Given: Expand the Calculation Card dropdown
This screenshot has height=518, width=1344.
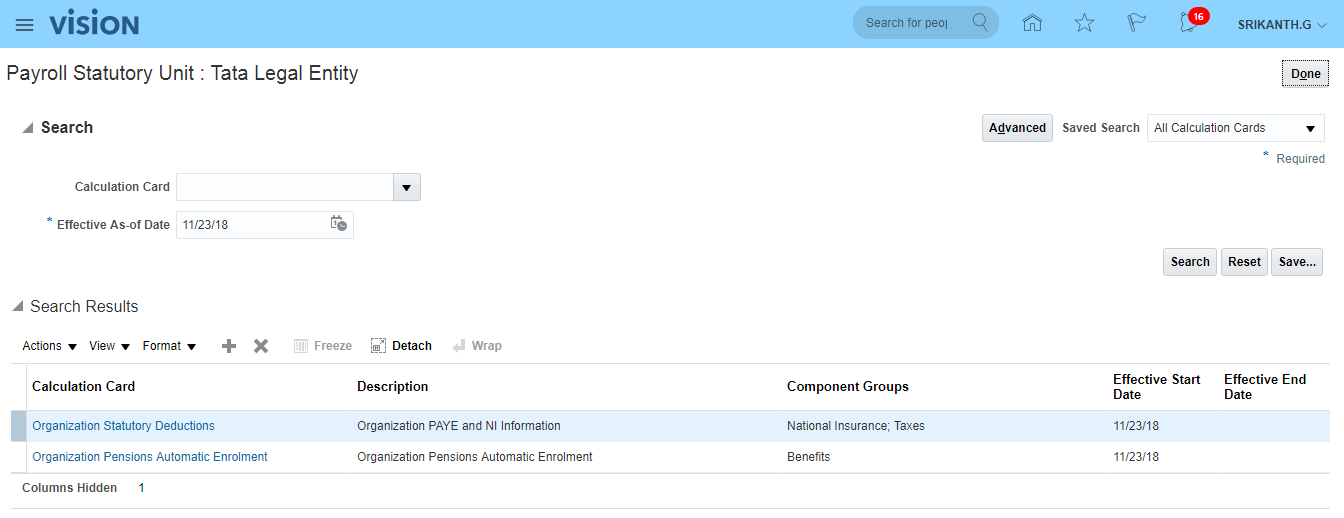Looking at the screenshot, I should 406,187.
